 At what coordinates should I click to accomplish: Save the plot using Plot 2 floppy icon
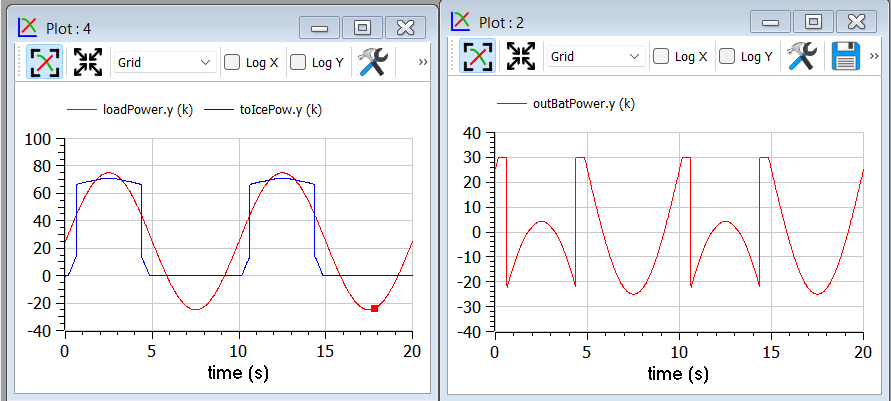846,56
